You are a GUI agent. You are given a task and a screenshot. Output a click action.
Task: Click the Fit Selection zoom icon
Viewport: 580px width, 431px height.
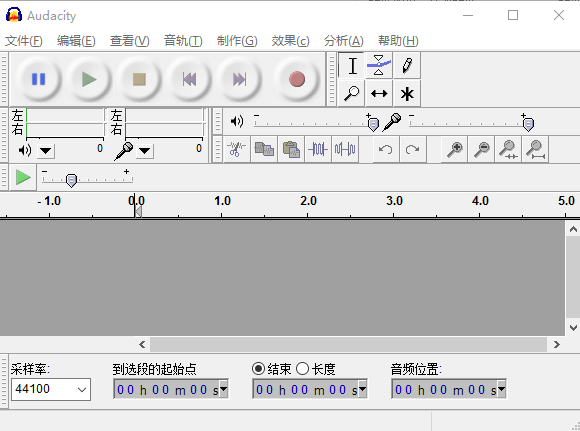(x=508, y=149)
